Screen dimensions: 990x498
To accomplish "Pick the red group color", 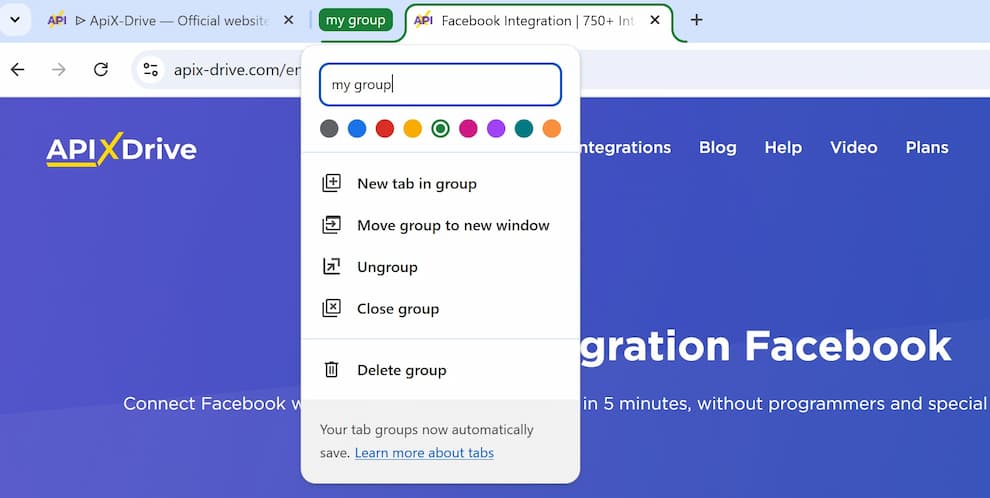I will (385, 129).
